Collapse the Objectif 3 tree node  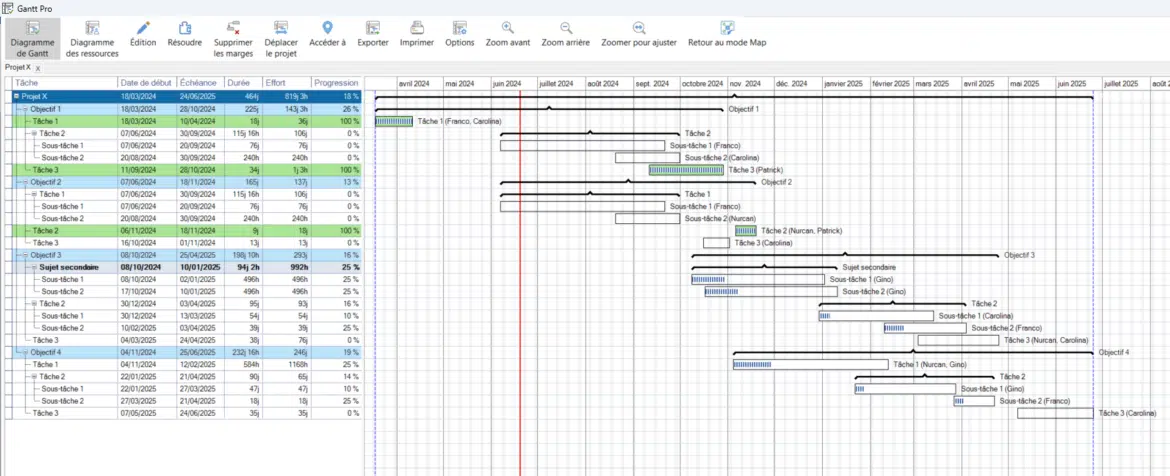point(25,255)
